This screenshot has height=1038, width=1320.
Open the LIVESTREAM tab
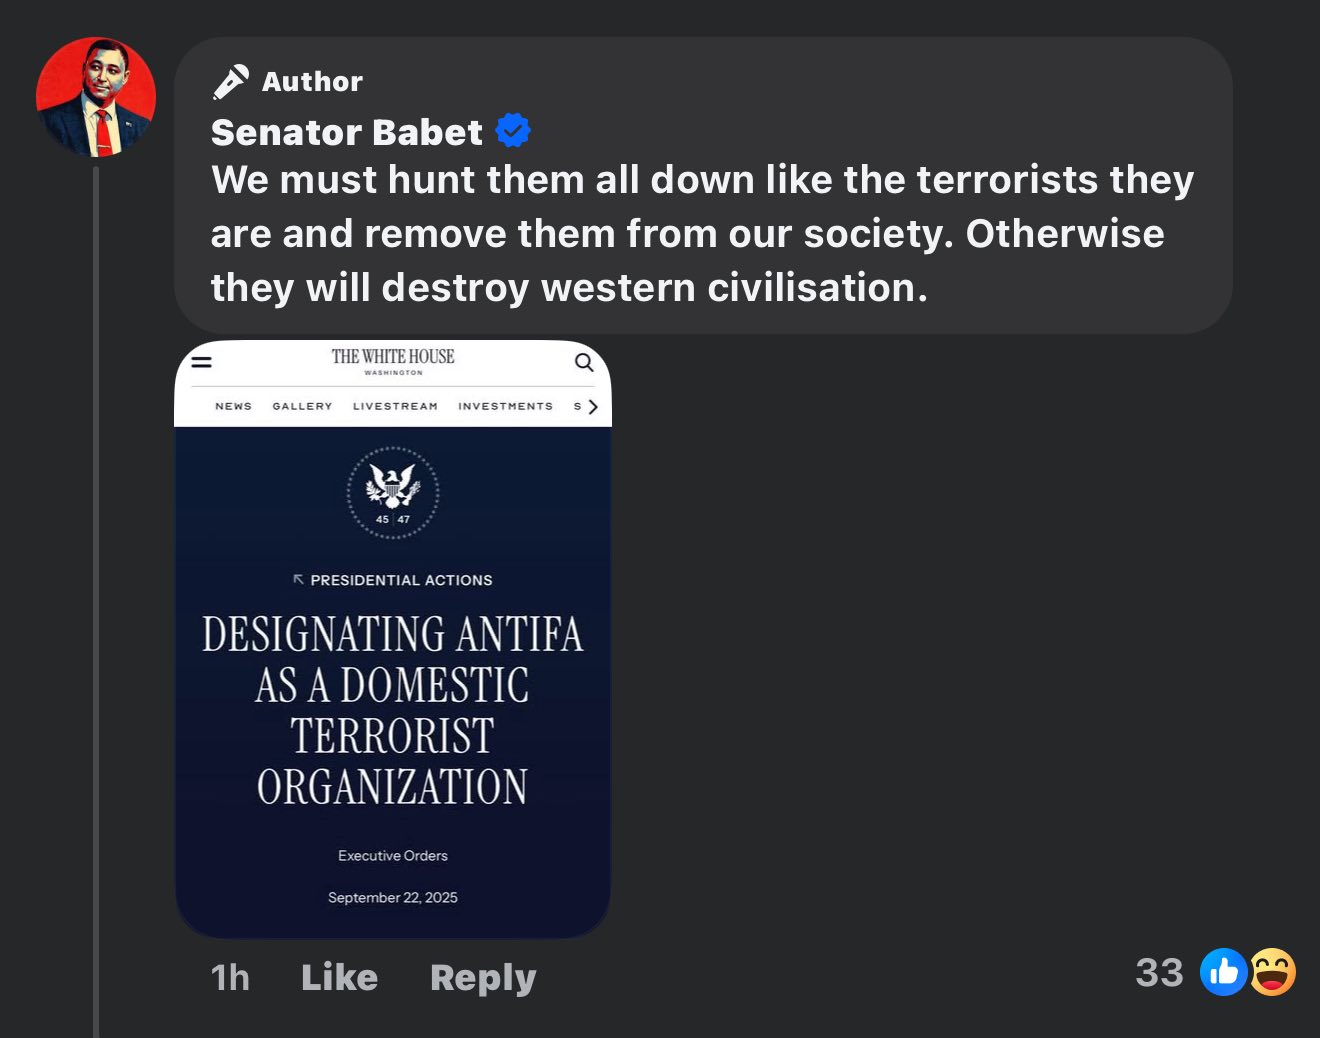[395, 406]
